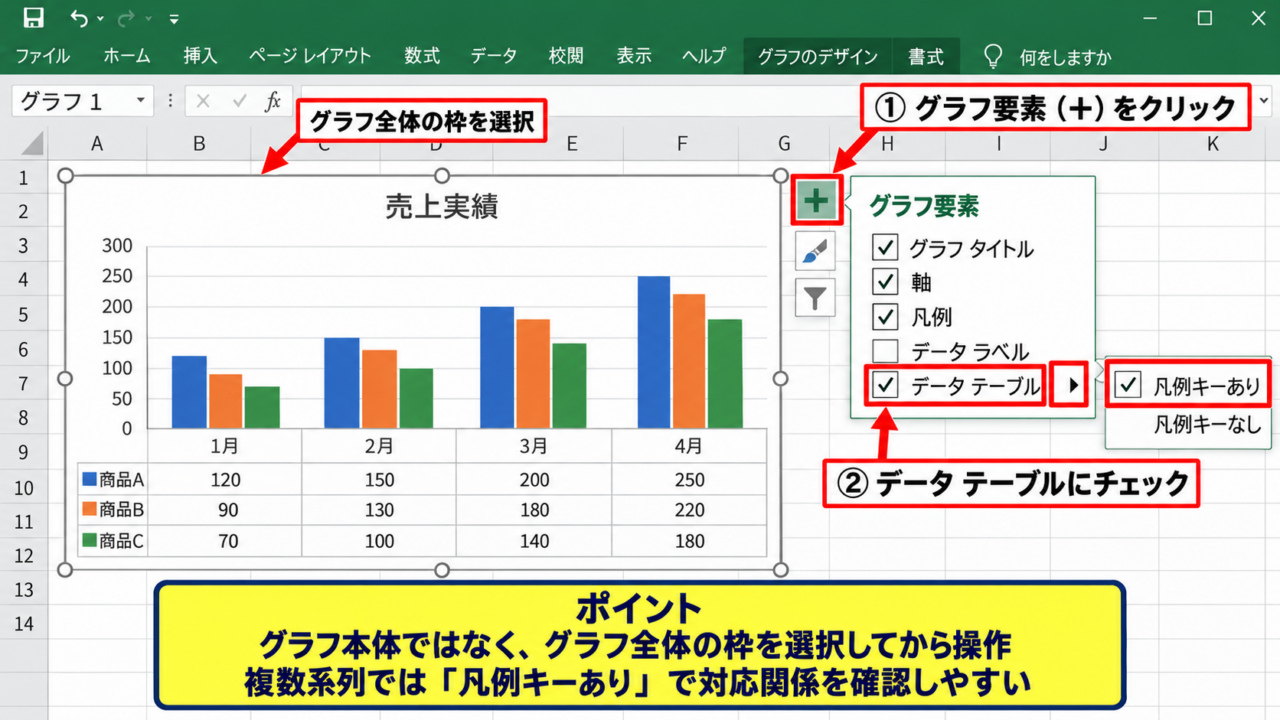Select column header K
1280x720 pixels.
(x=1212, y=144)
